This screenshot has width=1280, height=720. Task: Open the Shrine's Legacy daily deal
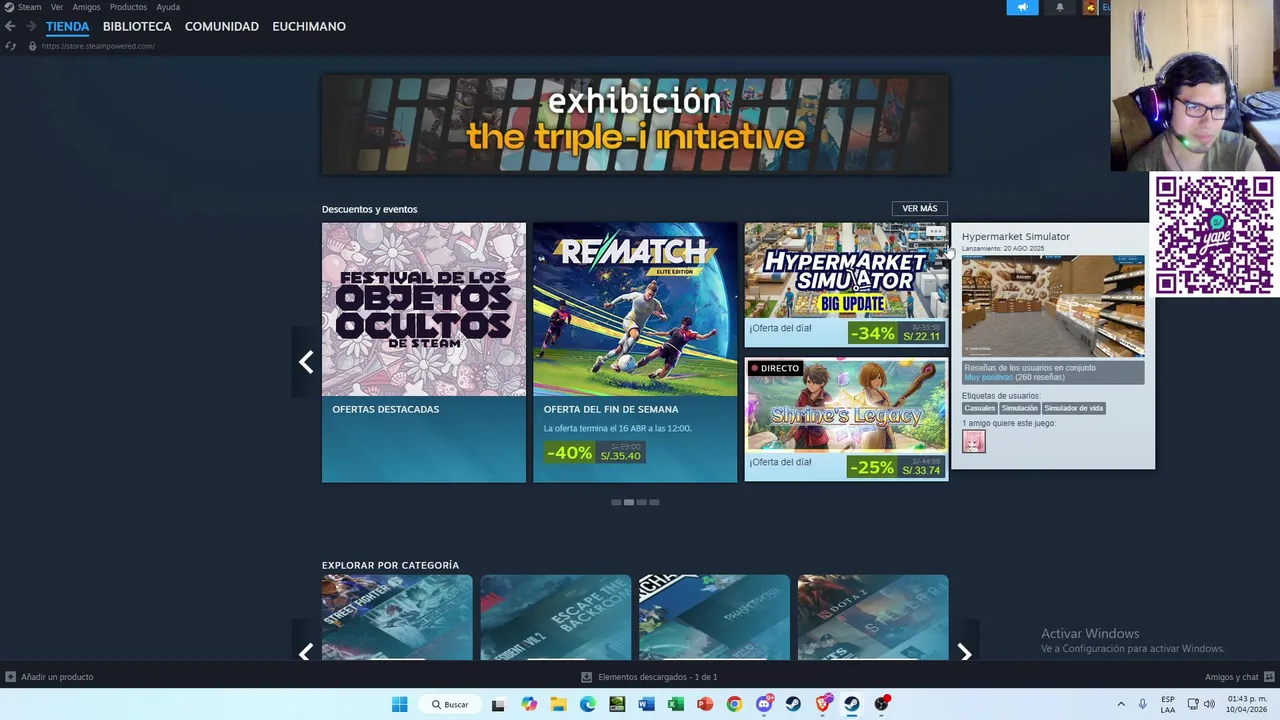click(x=846, y=419)
